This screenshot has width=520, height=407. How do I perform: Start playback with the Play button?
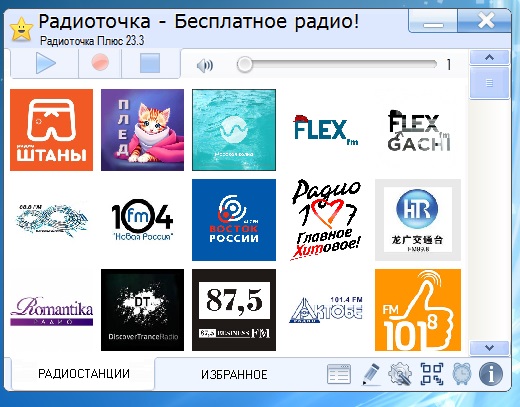[x=45, y=63]
